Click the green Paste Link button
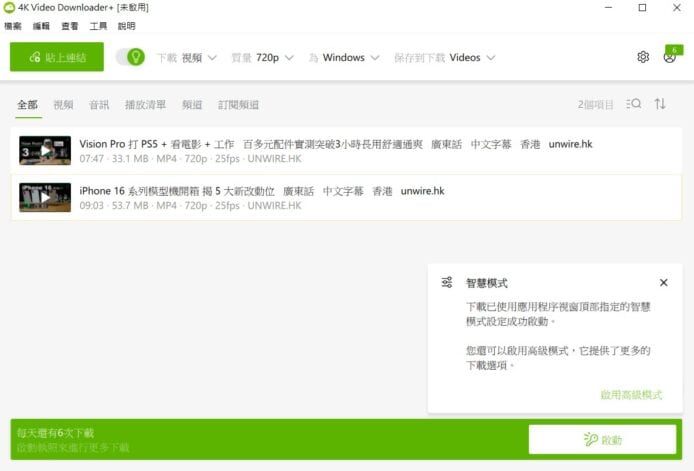This screenshot has height=471, width=694. (x=57, y=57)
